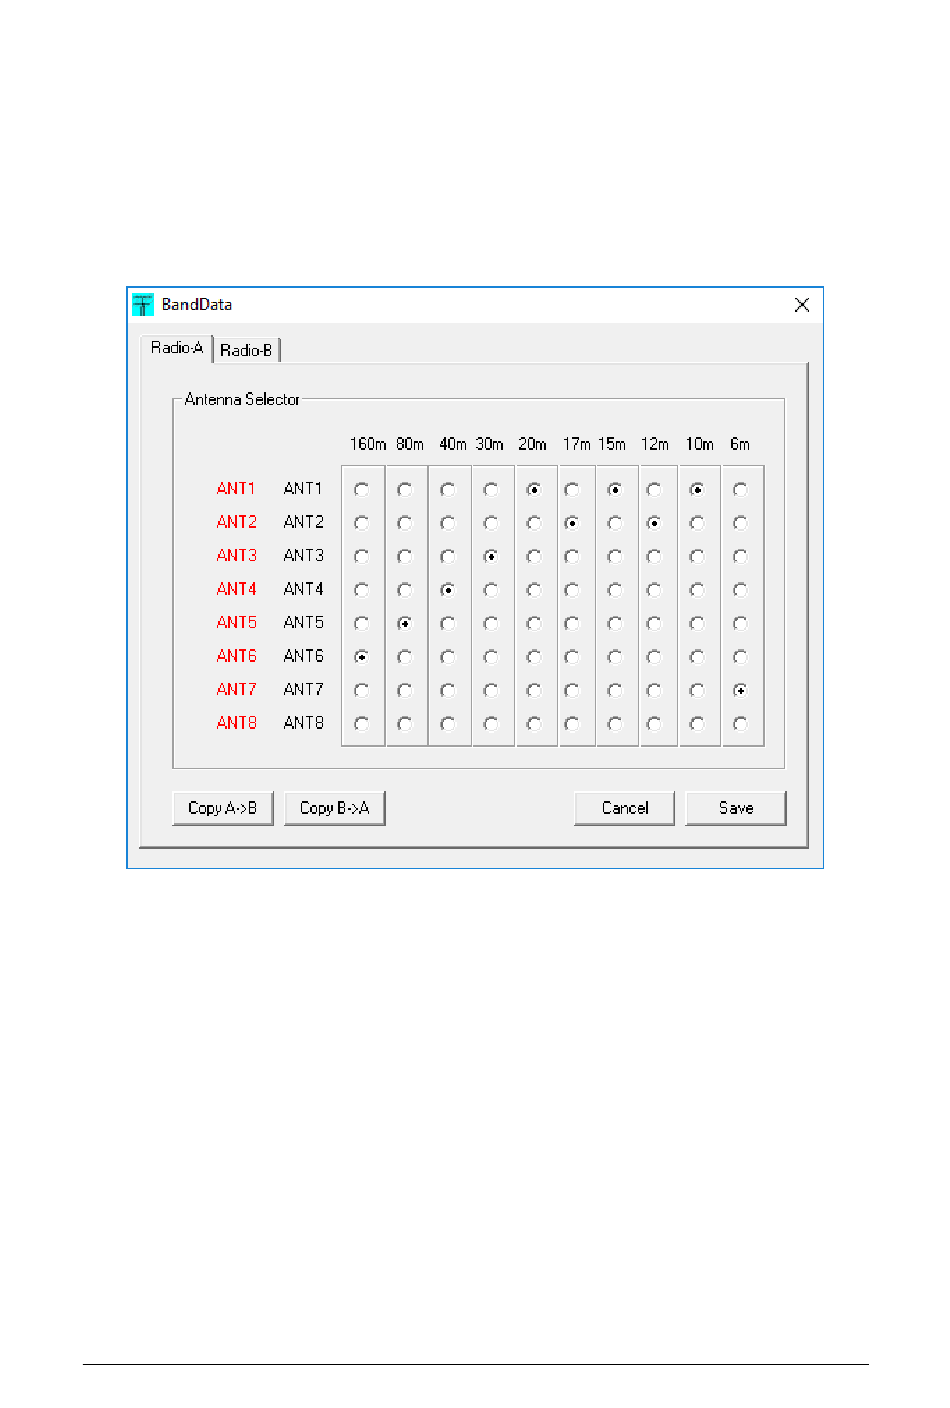Select ANT1 for the 40m band
The image size is (950, 1408).
pyautogui.click(x=448, y=490)
